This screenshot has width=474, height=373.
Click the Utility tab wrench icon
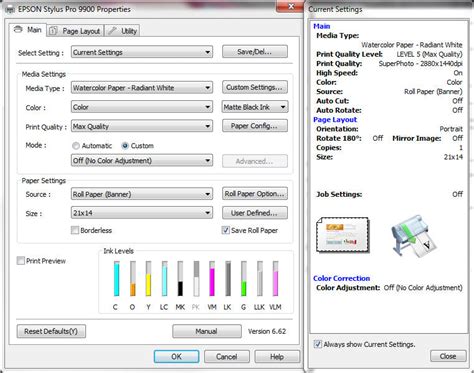tap(113, 31)
